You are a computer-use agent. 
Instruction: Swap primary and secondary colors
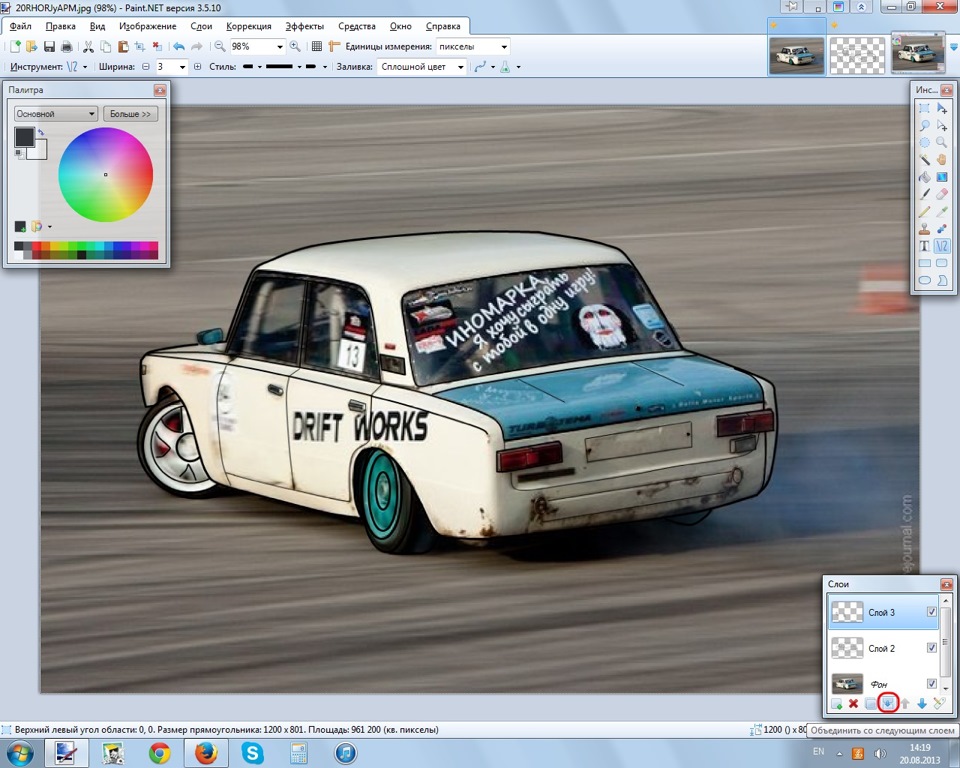tap(41, 132)
